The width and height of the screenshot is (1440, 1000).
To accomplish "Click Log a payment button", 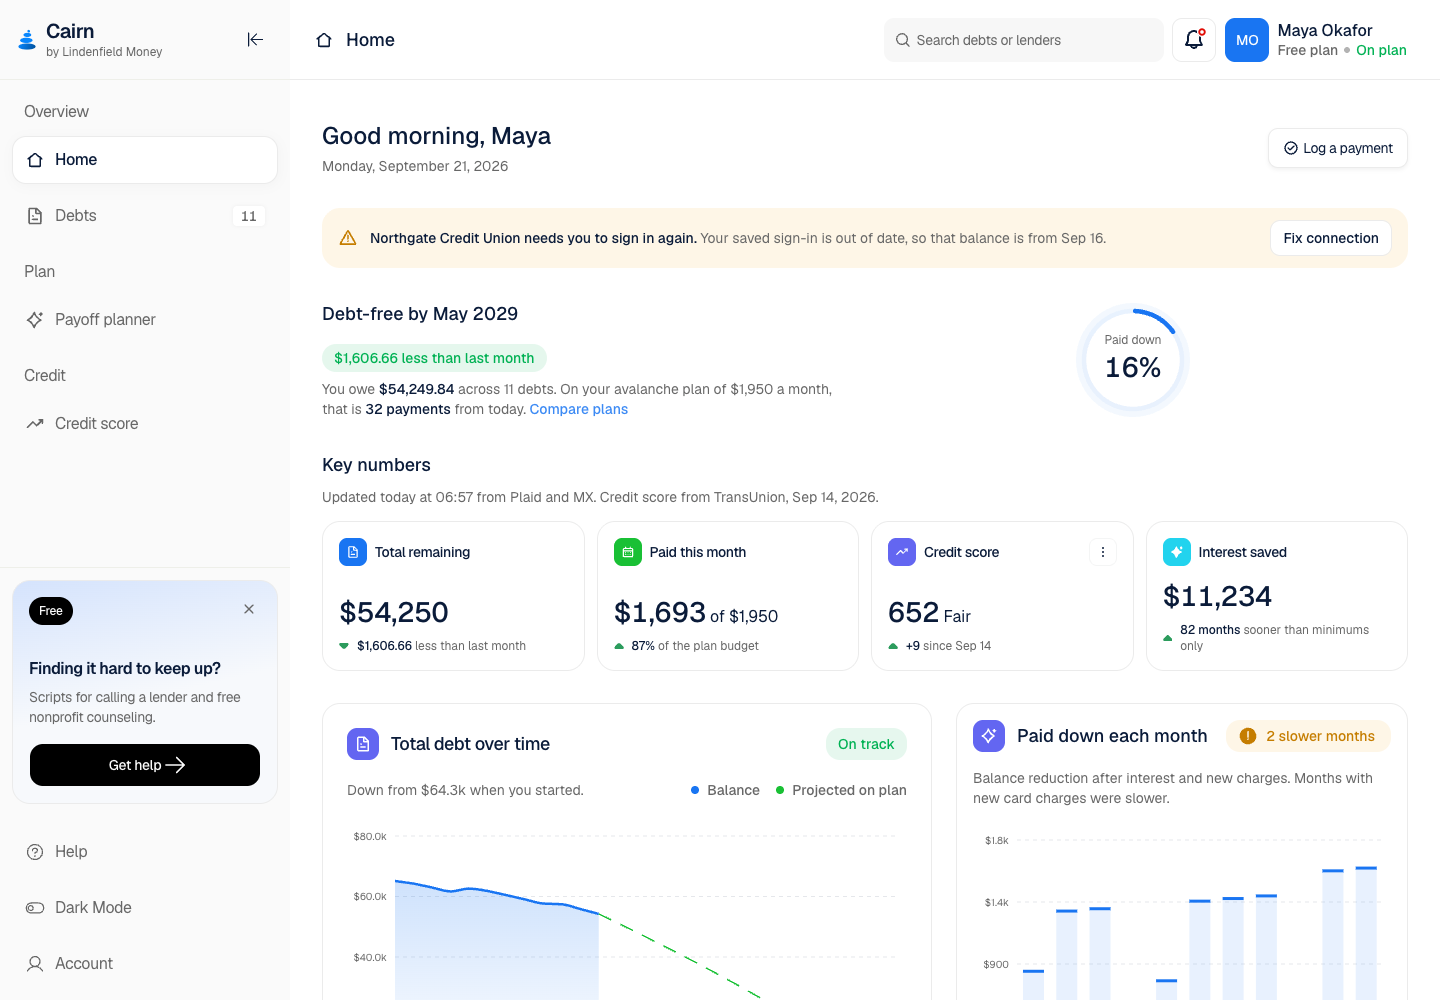I will (1338, 148).
